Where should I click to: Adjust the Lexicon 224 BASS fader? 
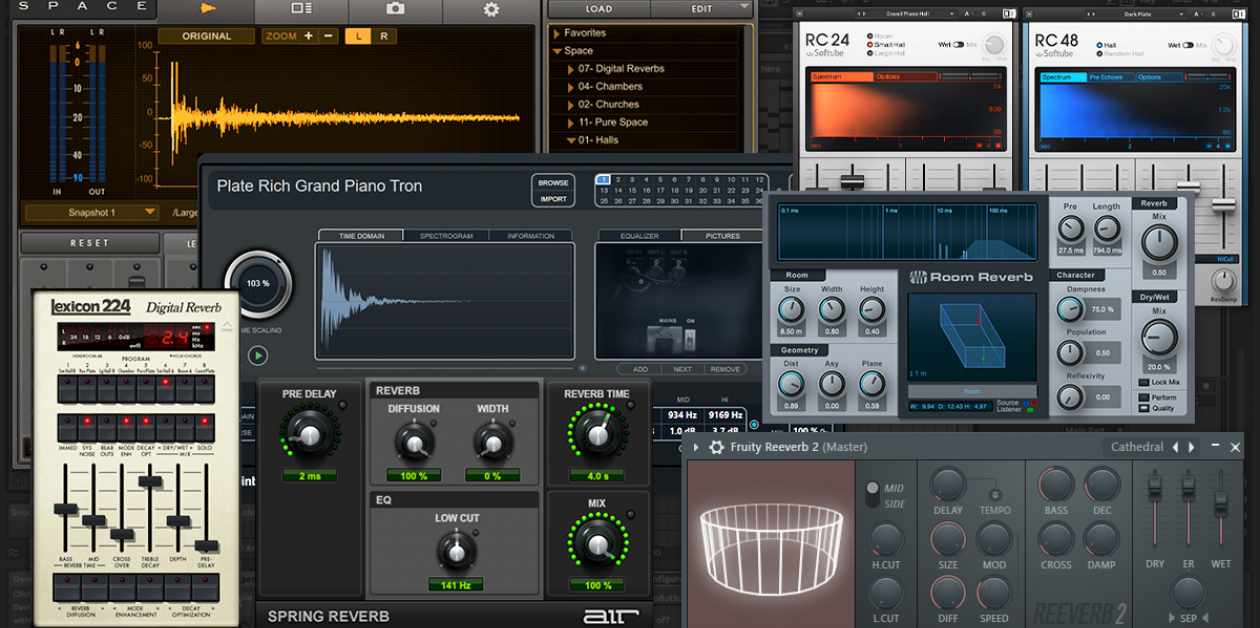pos(66,509)
